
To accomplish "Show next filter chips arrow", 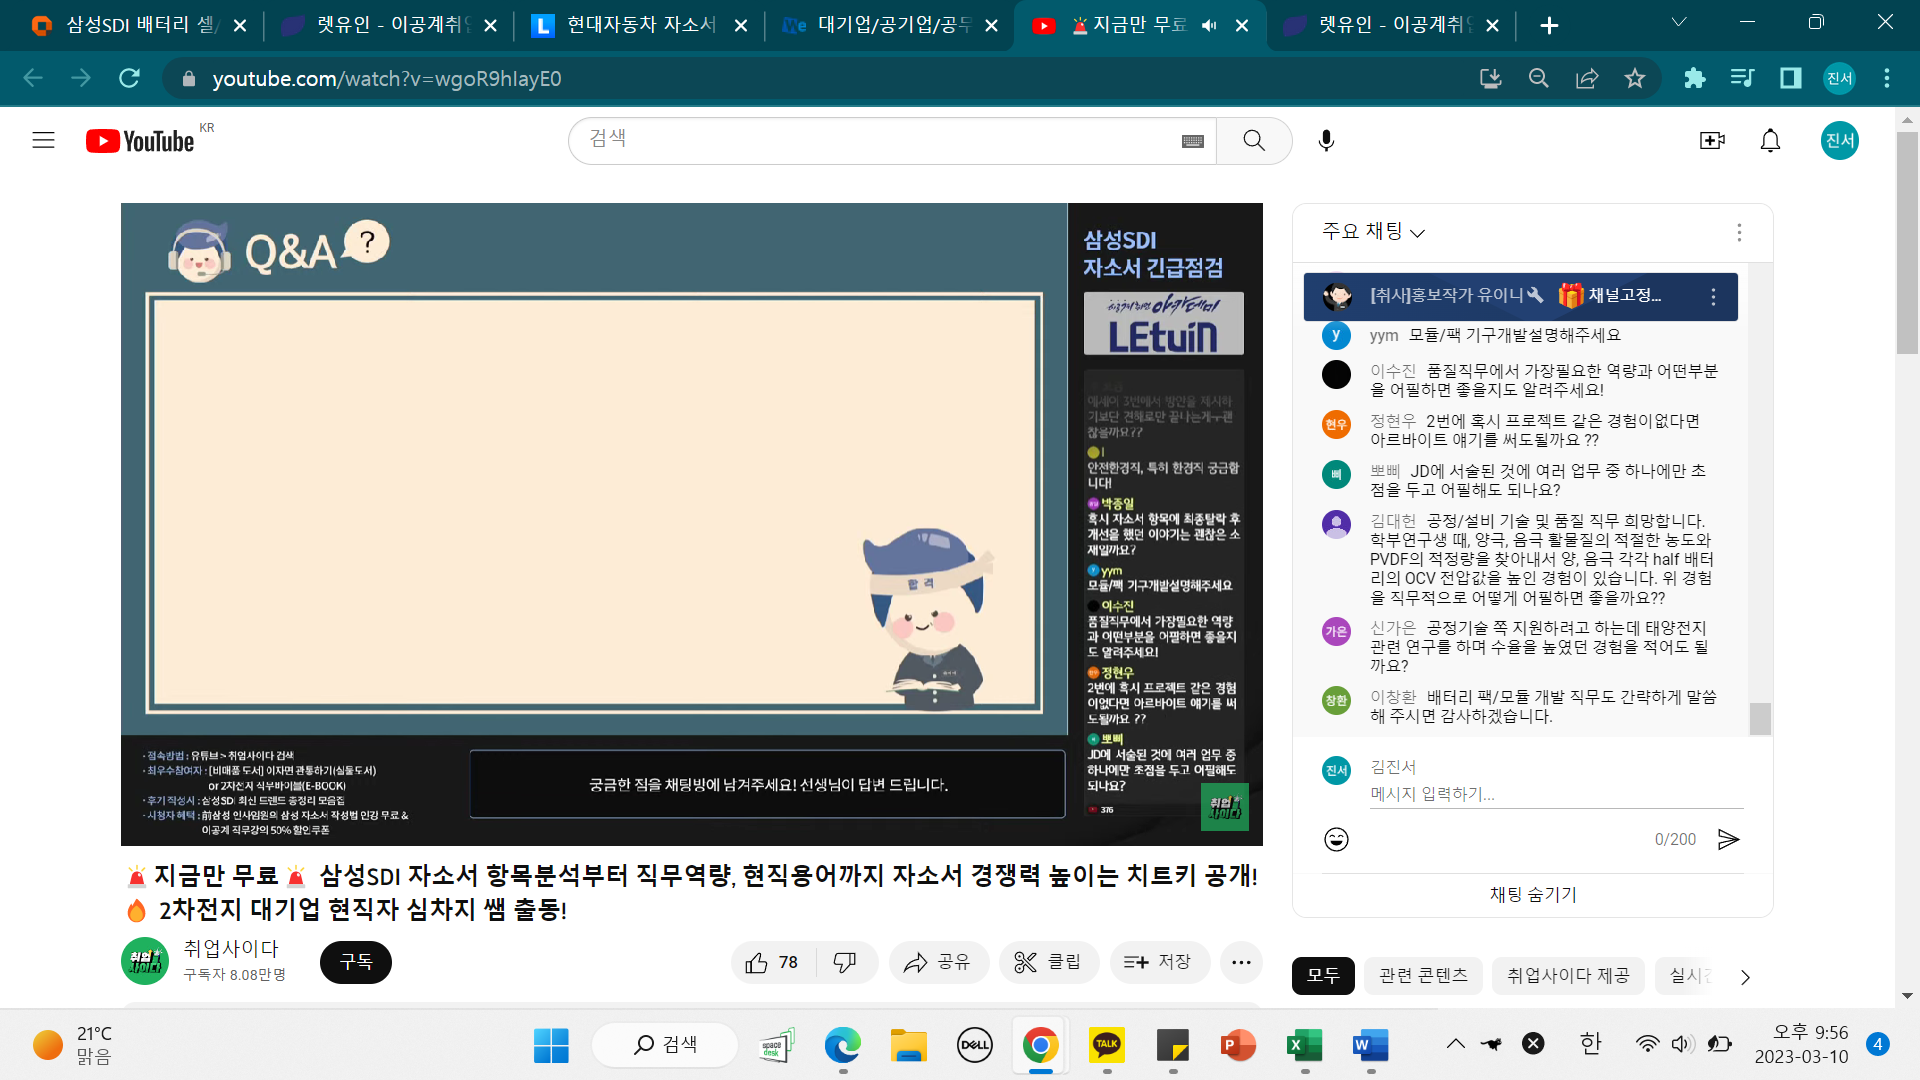I will tap(1745, 977).
